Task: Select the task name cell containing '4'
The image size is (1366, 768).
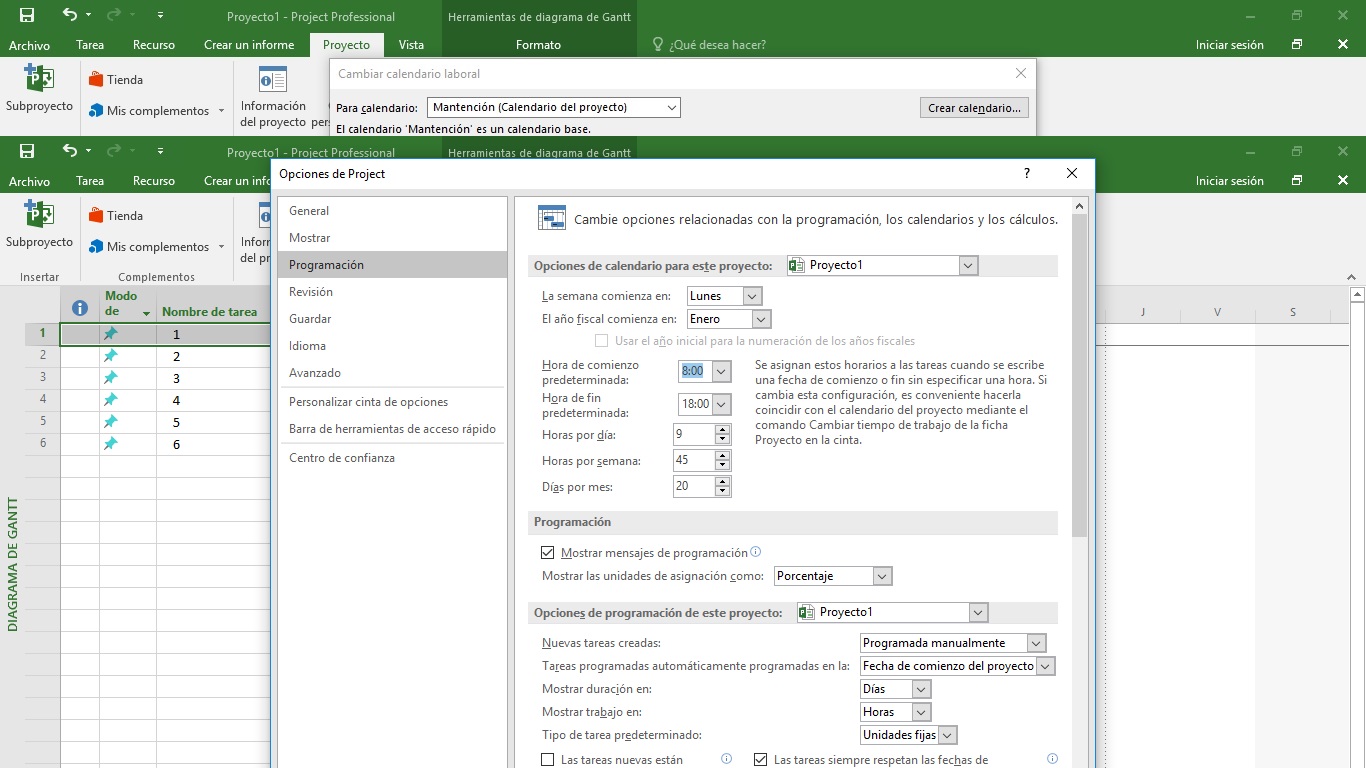Action: tap(214, 400)
